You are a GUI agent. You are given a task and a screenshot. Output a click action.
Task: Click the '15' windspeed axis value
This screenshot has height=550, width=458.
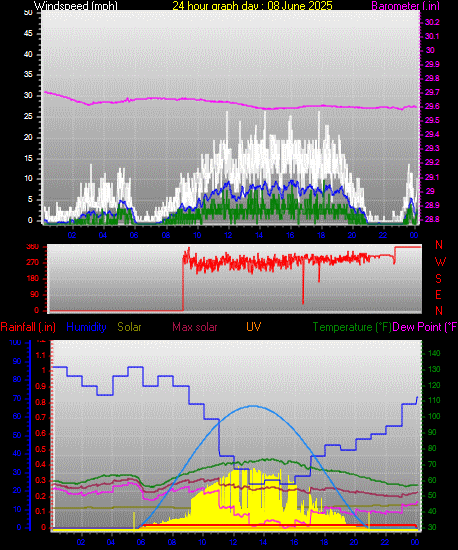coord(28,159)
